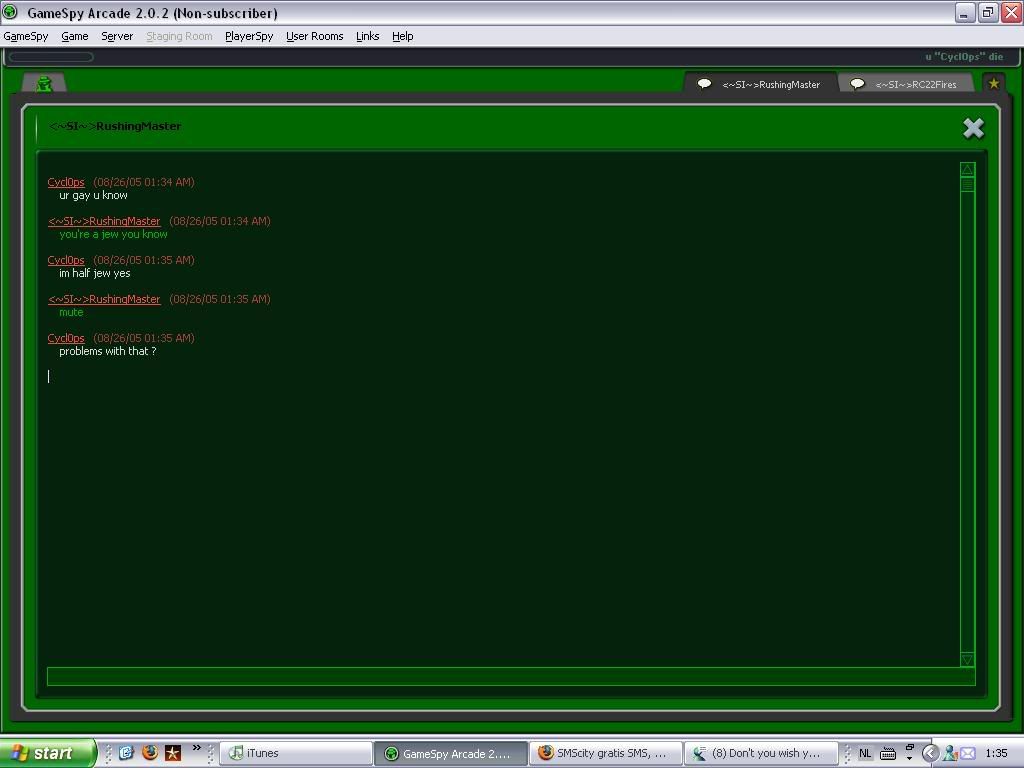Minimize the GameSpy Arcade window
1024x768 pixels.
tap(965, 12)
